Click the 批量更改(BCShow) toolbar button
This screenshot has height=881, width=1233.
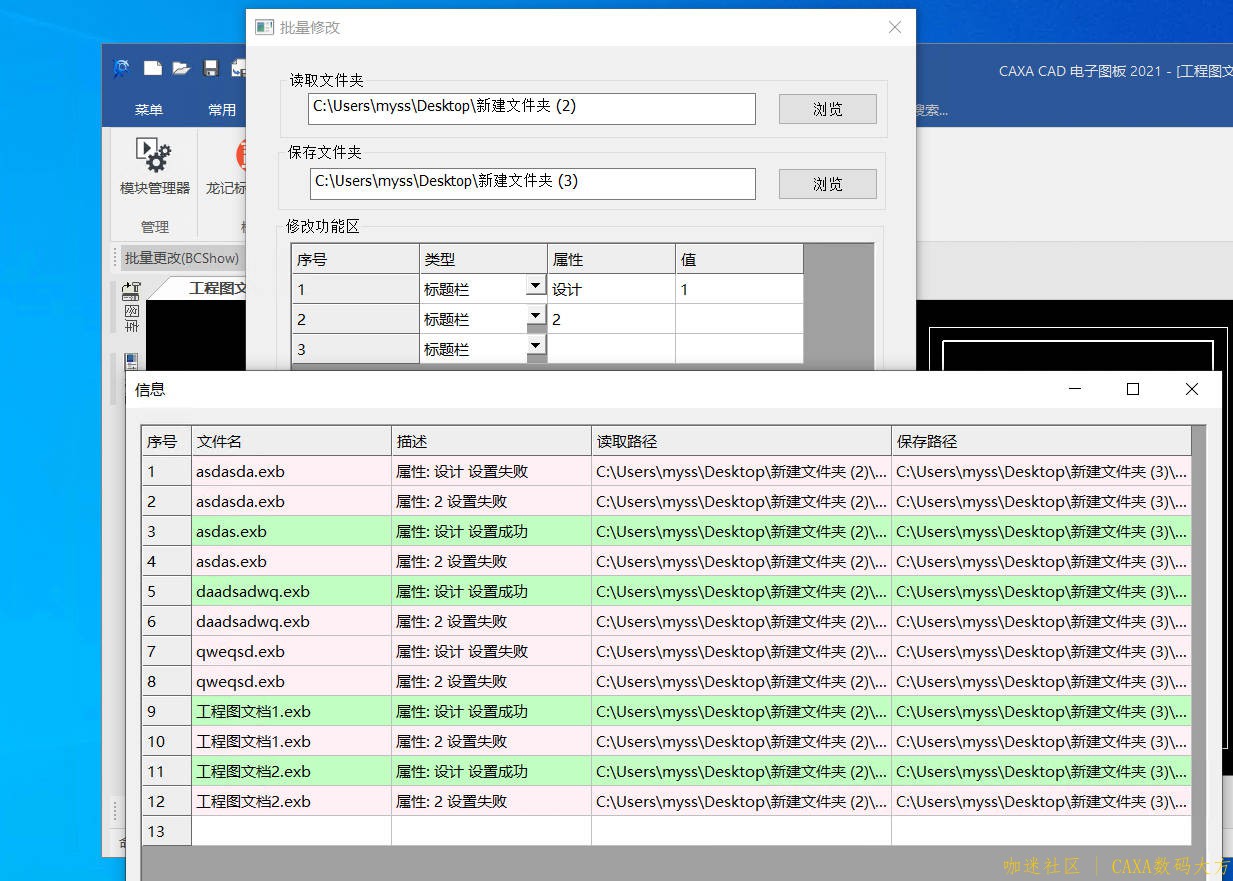181,258
